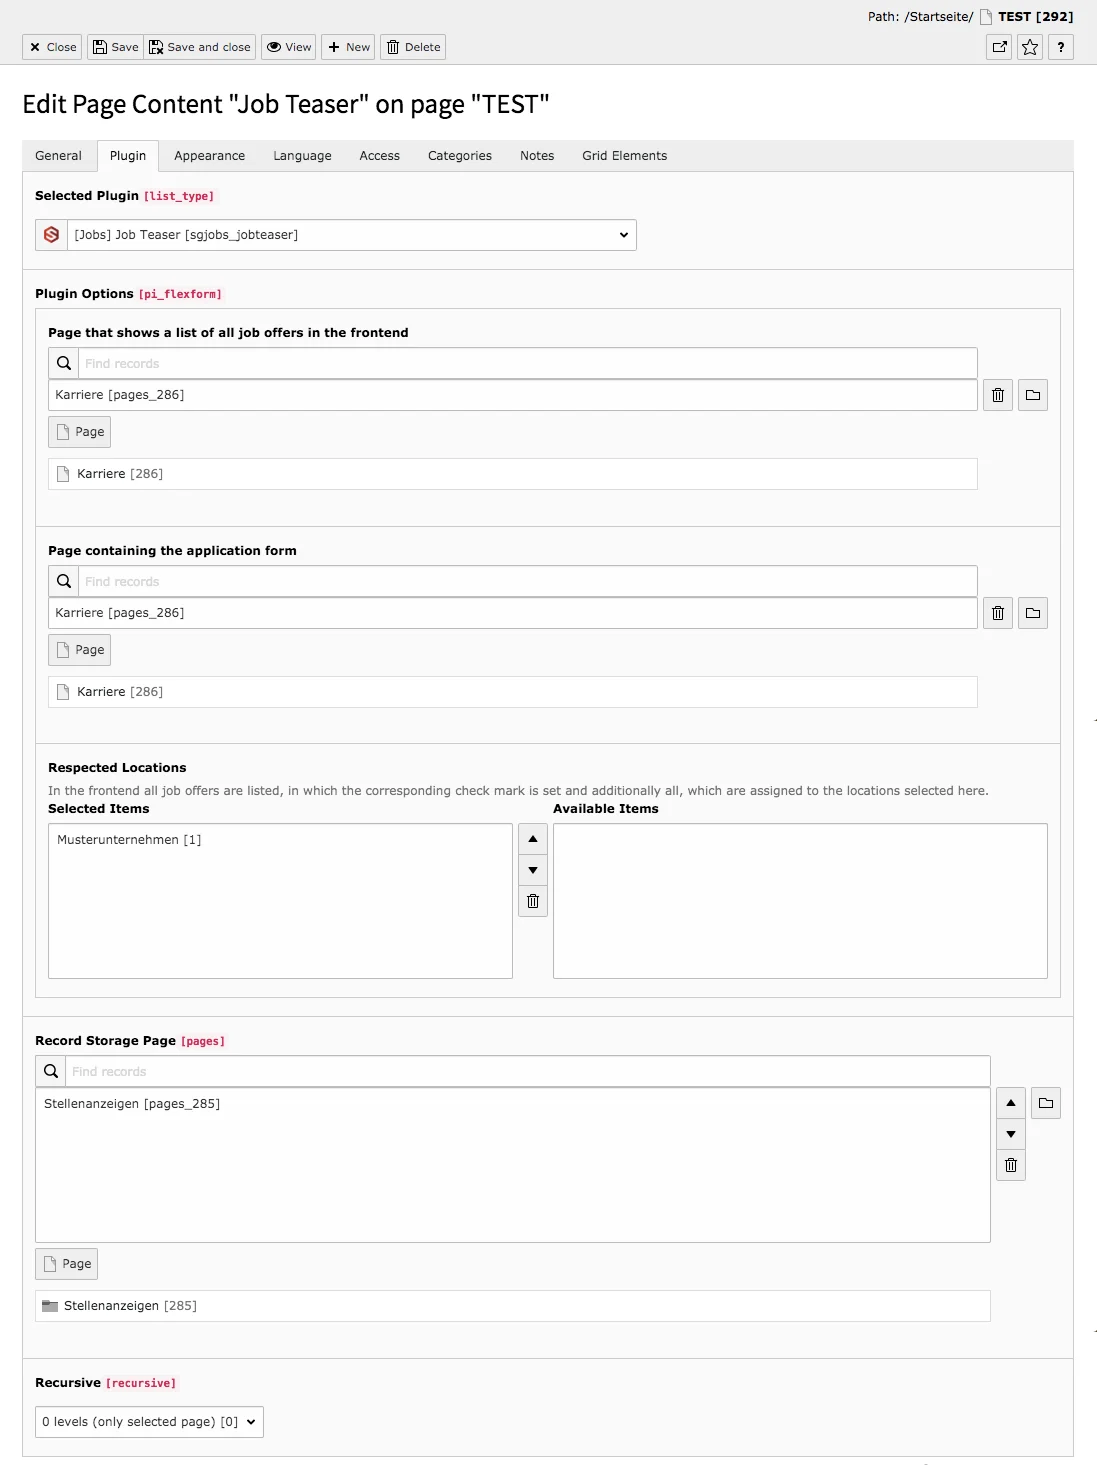
Task: Change the Recursive levels dropdown
Action: [x=148, y=1421]
